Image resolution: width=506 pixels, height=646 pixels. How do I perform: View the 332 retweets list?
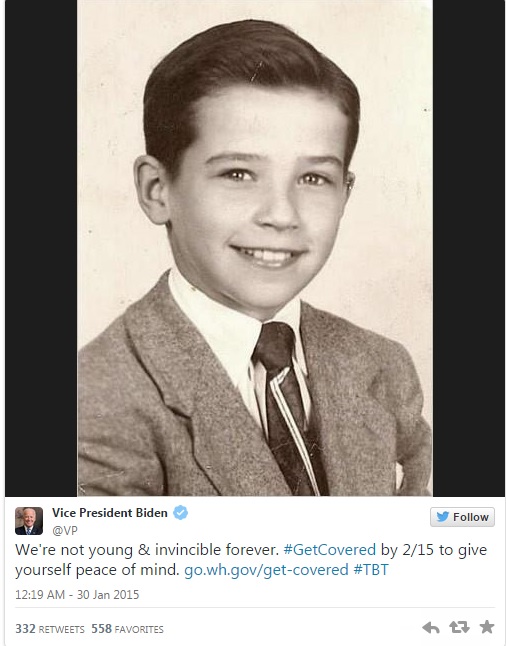point(50,629)
